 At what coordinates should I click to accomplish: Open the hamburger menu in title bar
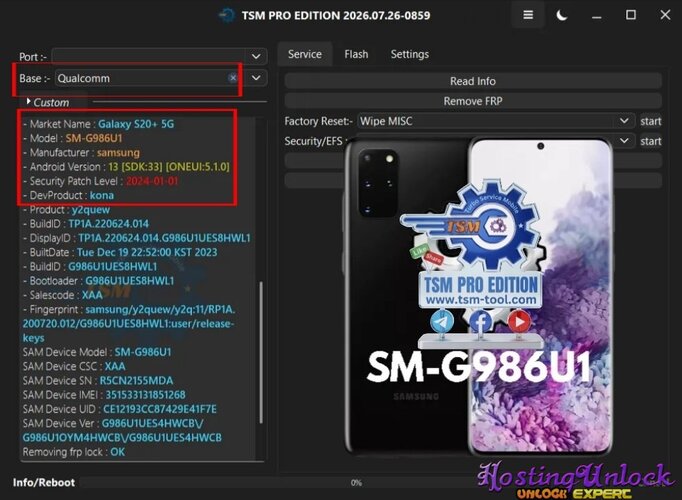point(528,15)
